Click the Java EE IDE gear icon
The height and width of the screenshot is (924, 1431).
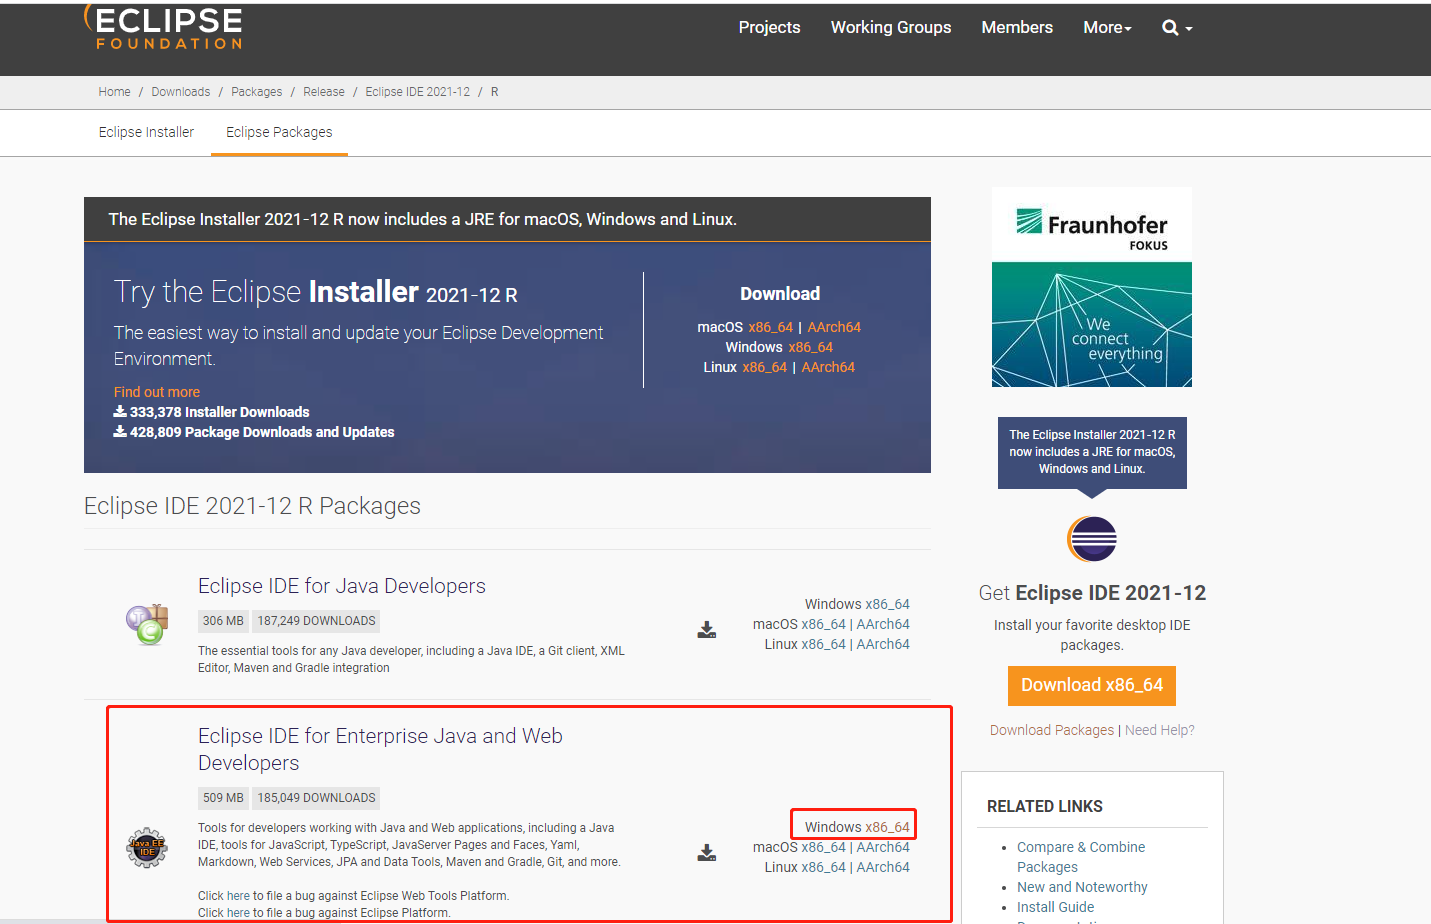147,848
